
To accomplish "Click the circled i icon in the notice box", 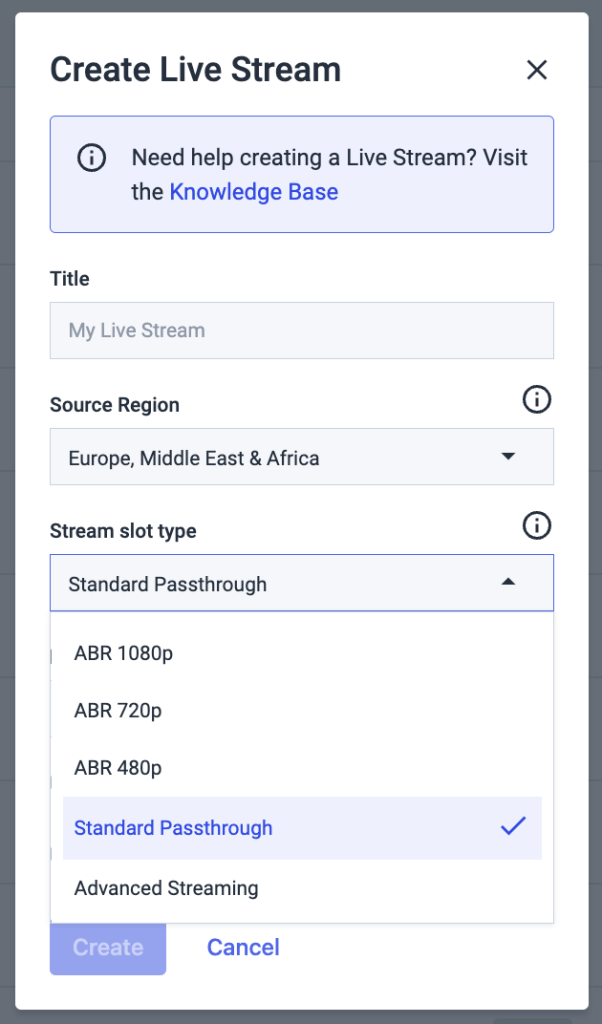I will click(91, 157).
